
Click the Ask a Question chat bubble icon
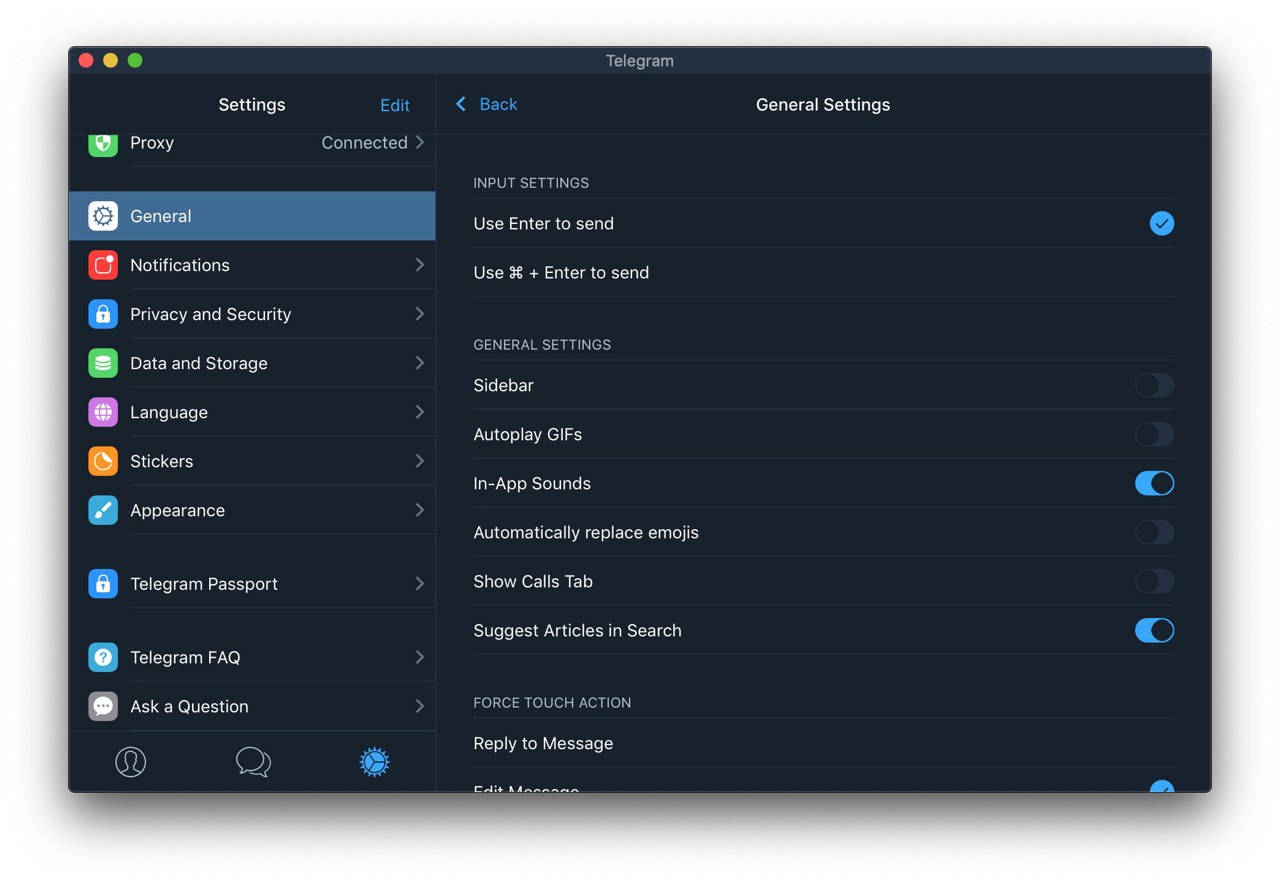click(103, 706)
